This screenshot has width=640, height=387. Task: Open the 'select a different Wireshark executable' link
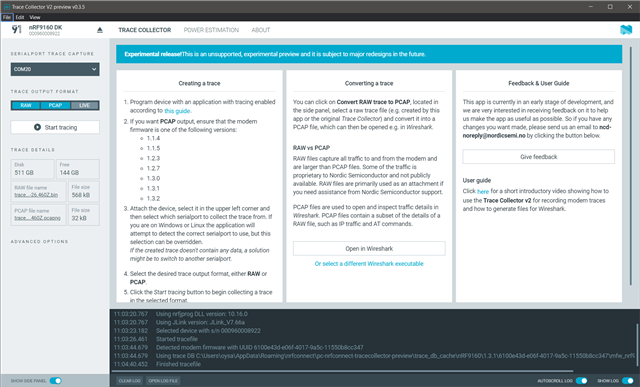tap(369, 264)
